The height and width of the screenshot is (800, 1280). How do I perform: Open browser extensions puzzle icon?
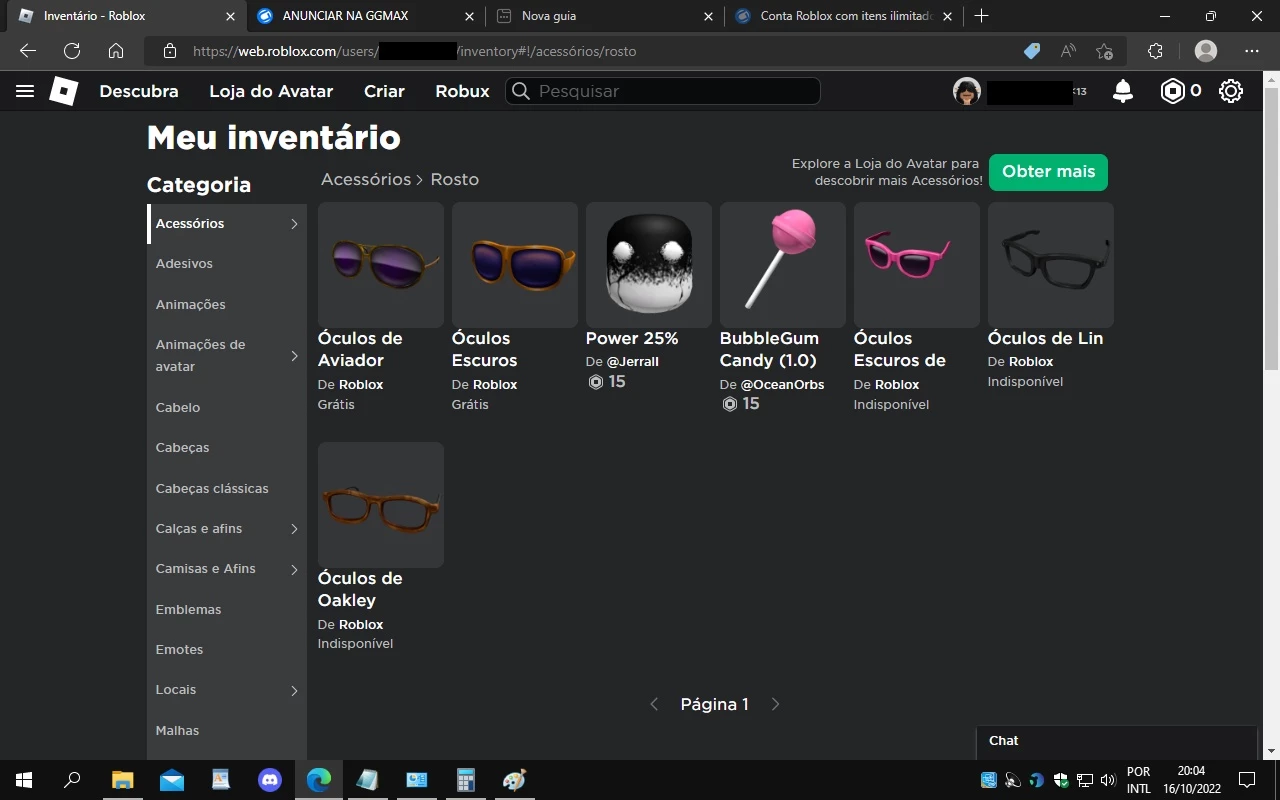(x=1156, y=51)
